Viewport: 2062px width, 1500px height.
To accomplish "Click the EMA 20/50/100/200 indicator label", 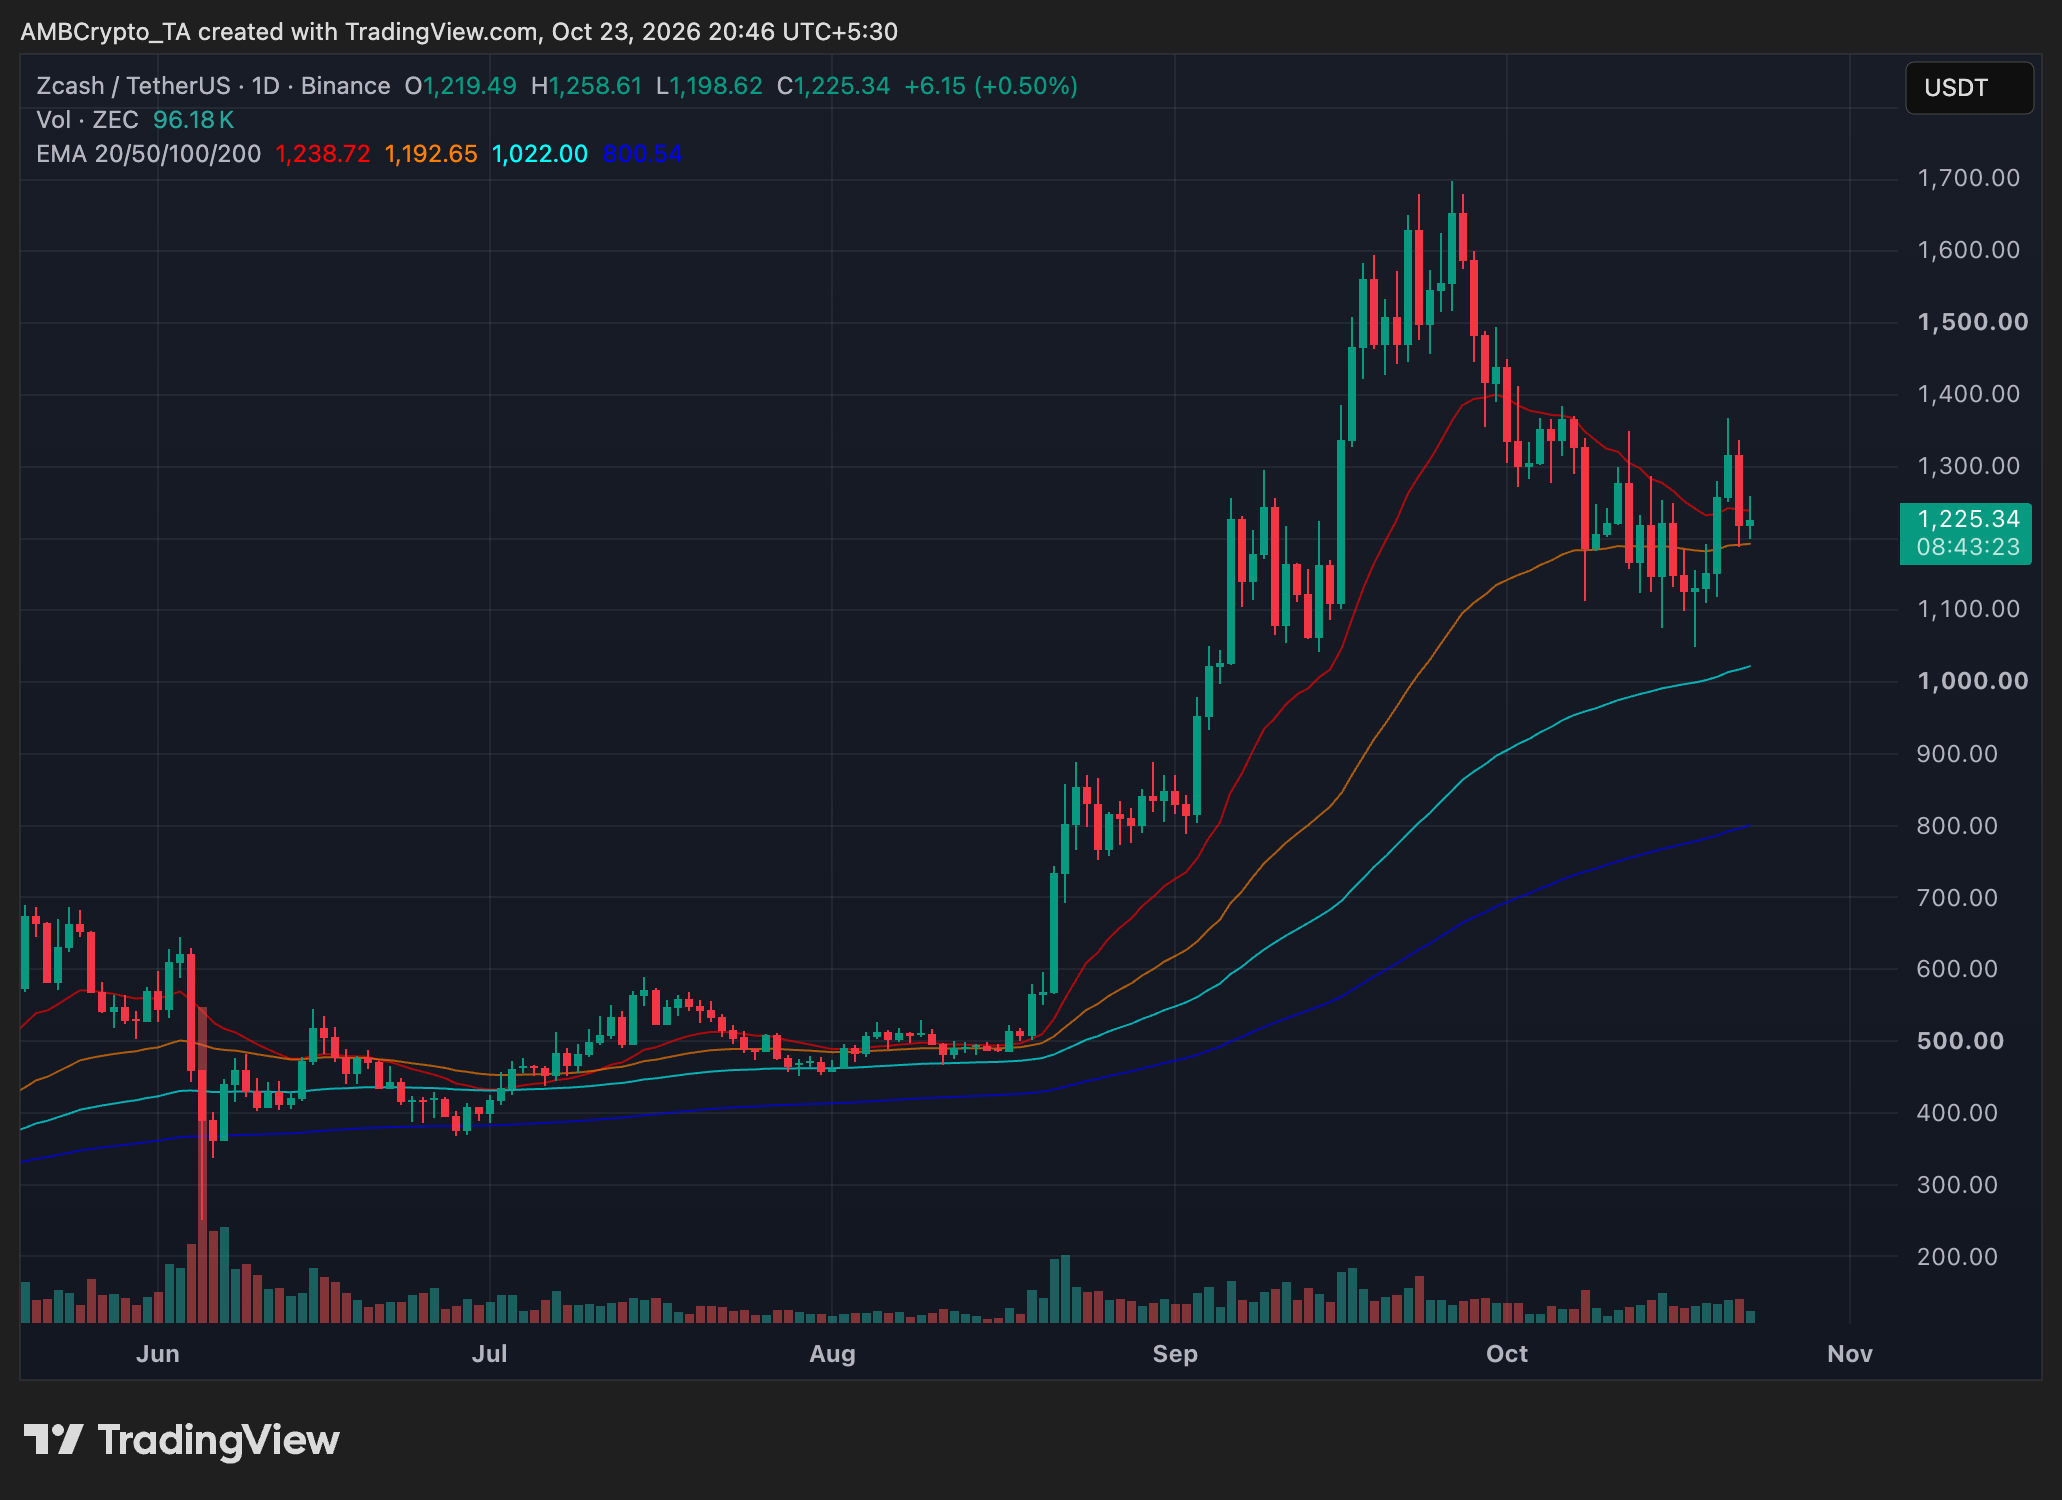I will 148,154.
